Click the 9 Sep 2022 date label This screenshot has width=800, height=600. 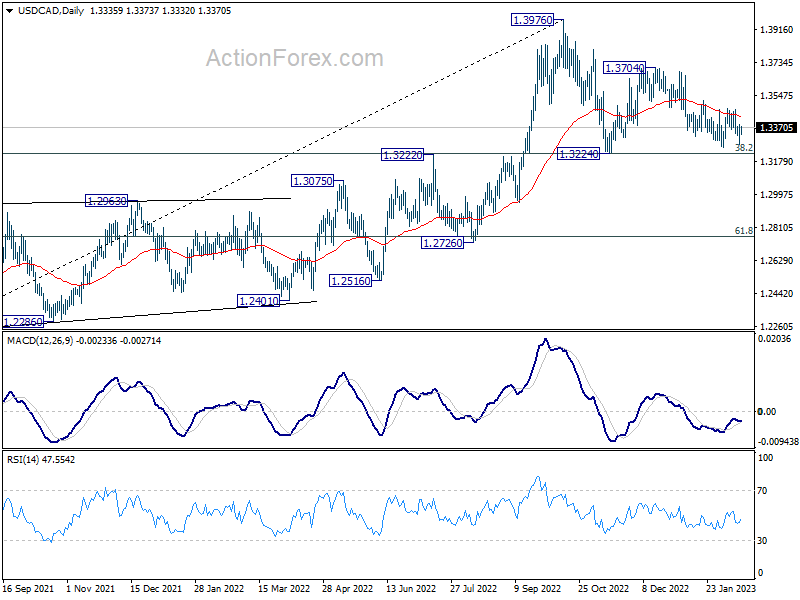click(538, 588)
